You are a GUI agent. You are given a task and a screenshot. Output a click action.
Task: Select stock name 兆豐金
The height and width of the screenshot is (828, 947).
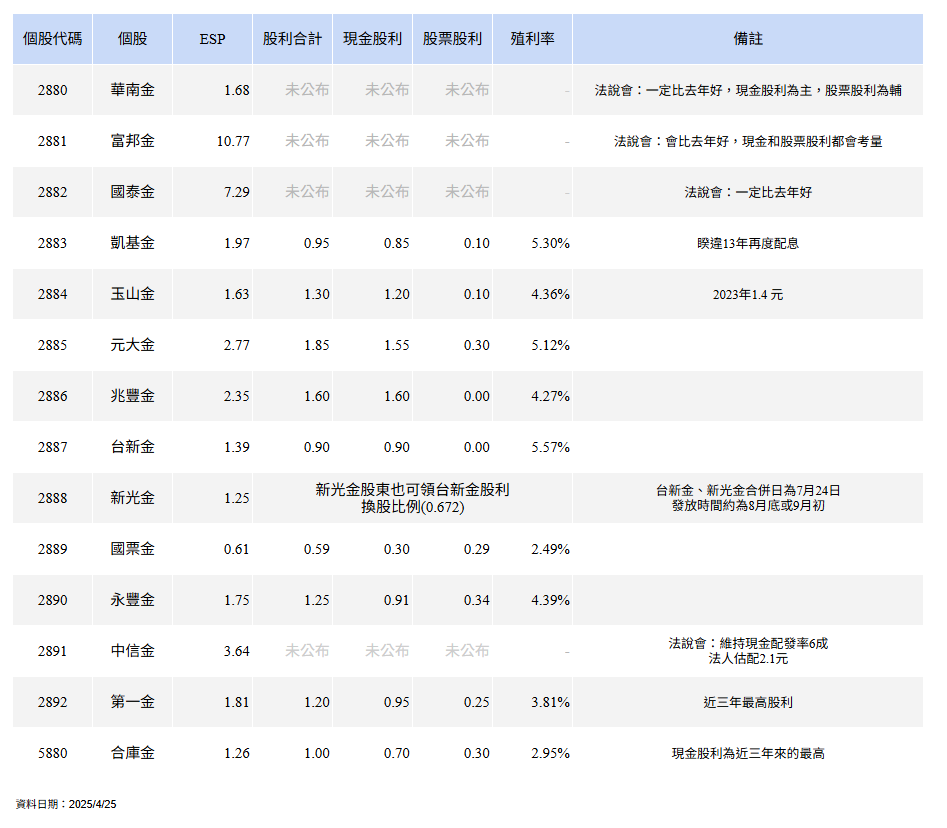coord(133,396)
